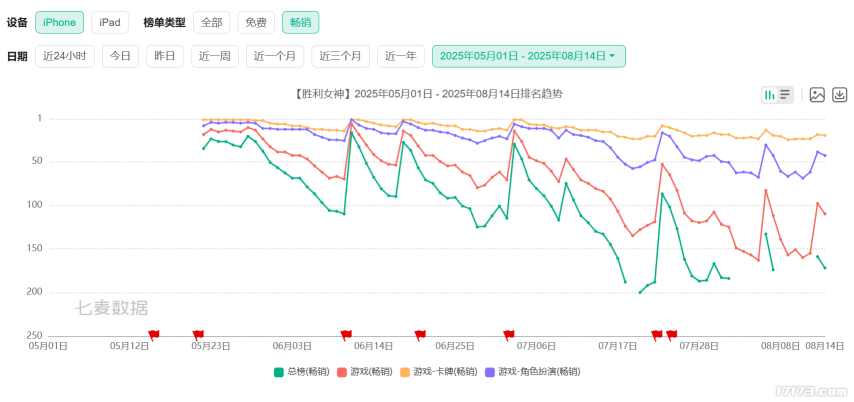The image size is (854, 402).
Task: Switch to the bar chart view icon
Action: click(770, 95)
